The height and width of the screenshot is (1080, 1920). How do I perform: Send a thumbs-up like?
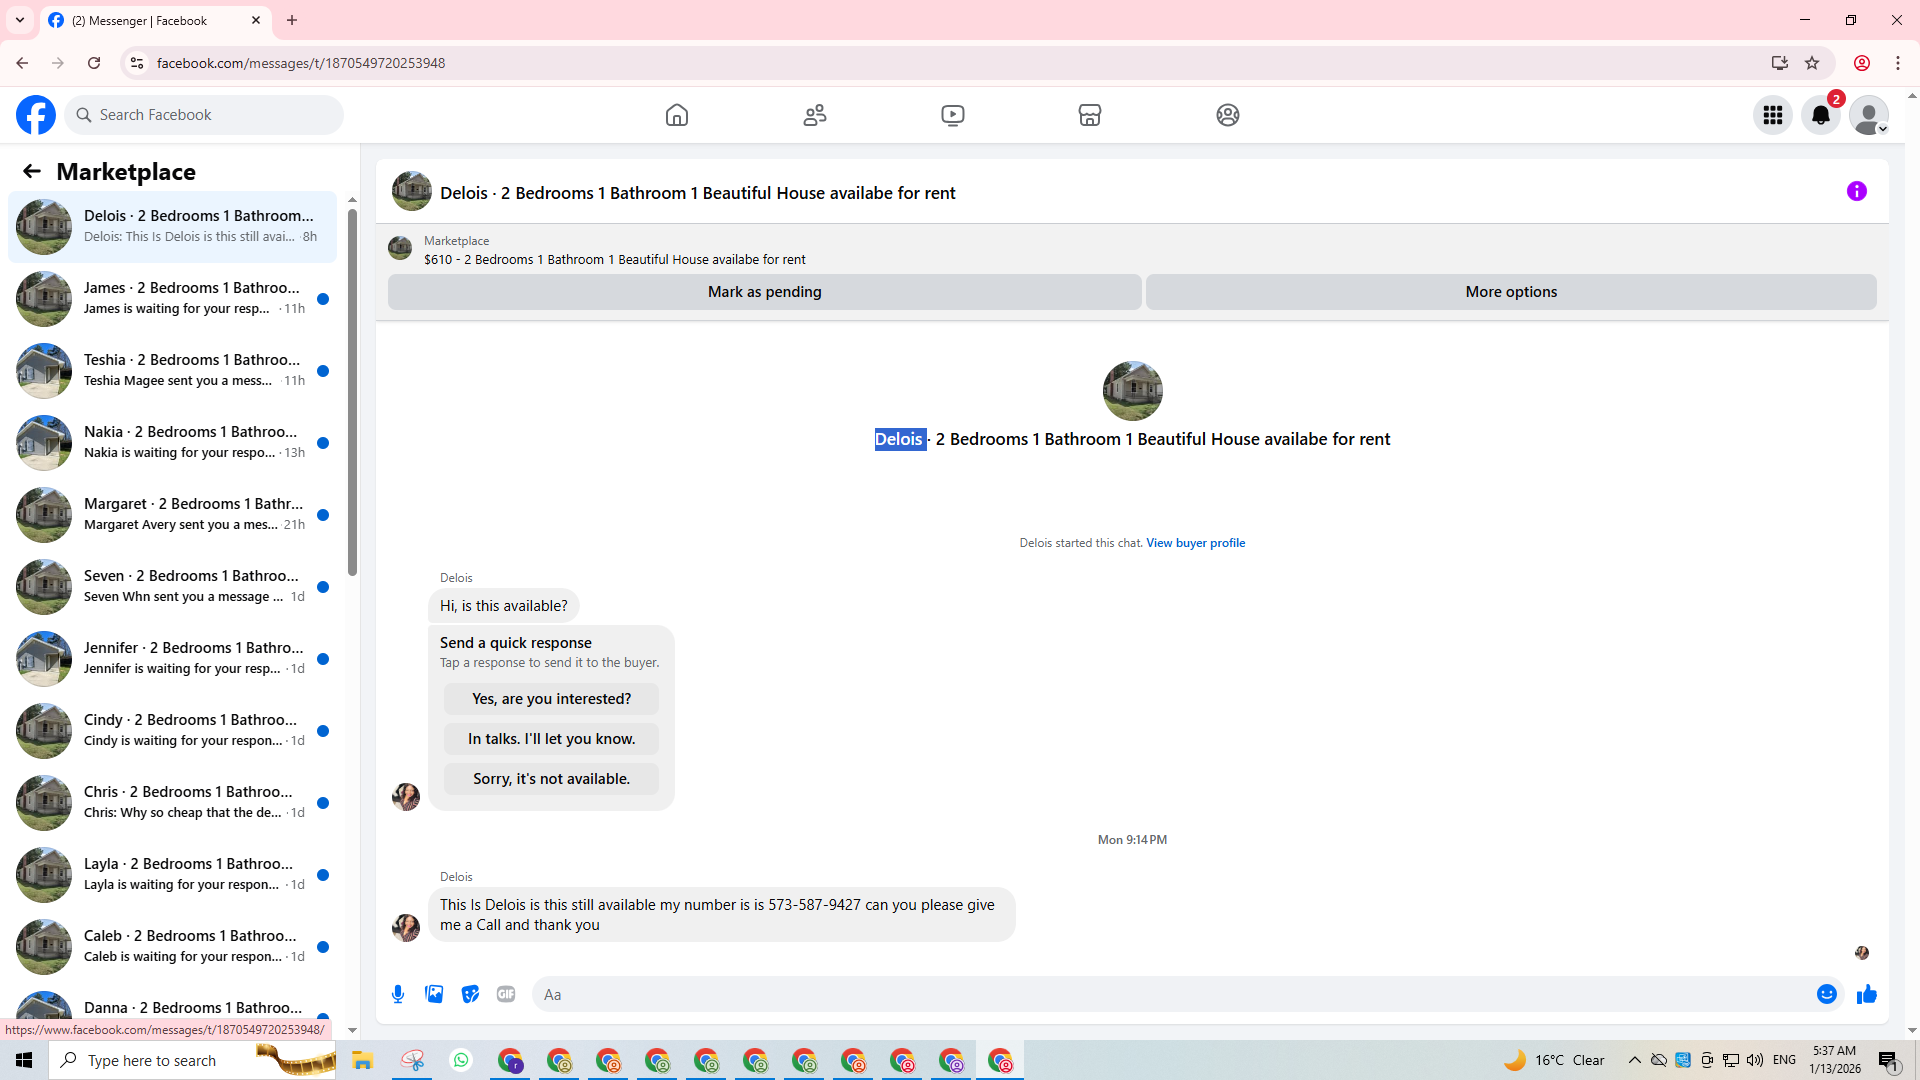pyautogui.click(x=1866, y=994)
